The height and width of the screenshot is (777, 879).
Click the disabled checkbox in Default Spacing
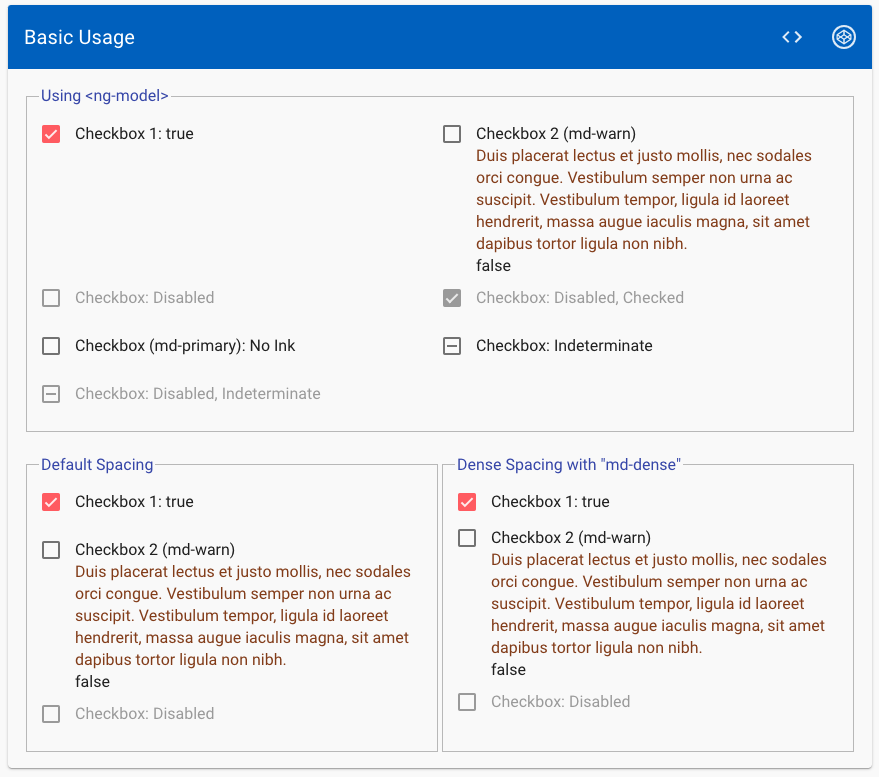(x=51, y=714)
